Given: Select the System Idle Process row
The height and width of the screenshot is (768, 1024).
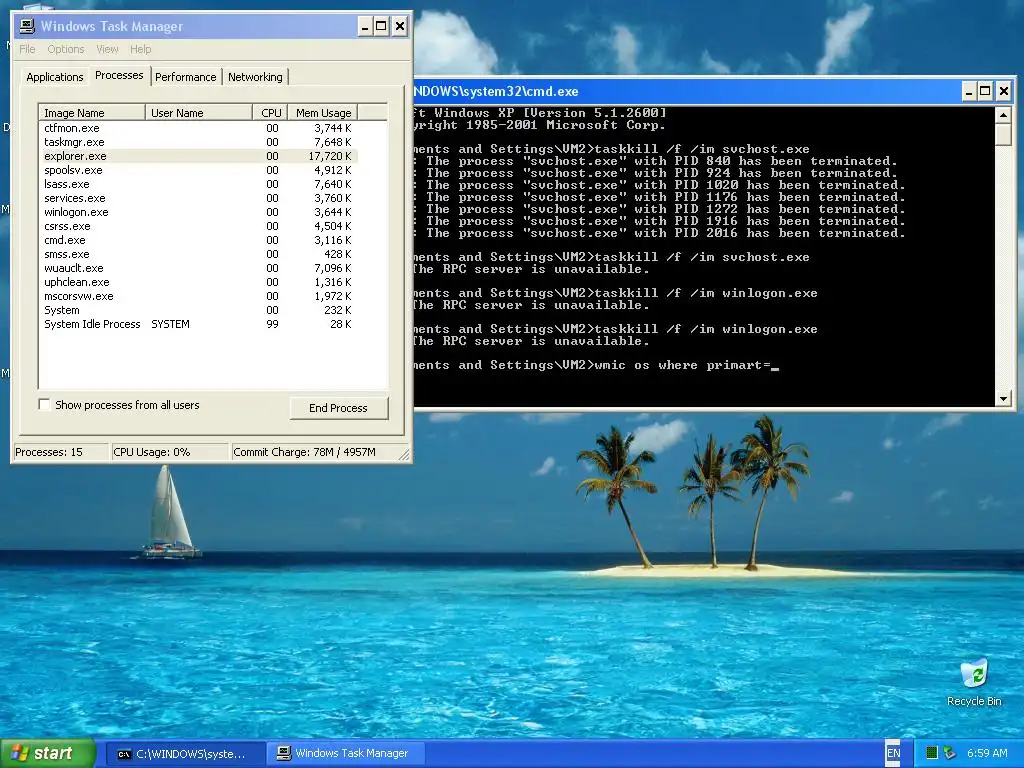Looking at the screenshot, I should click(x=199, y=325).
